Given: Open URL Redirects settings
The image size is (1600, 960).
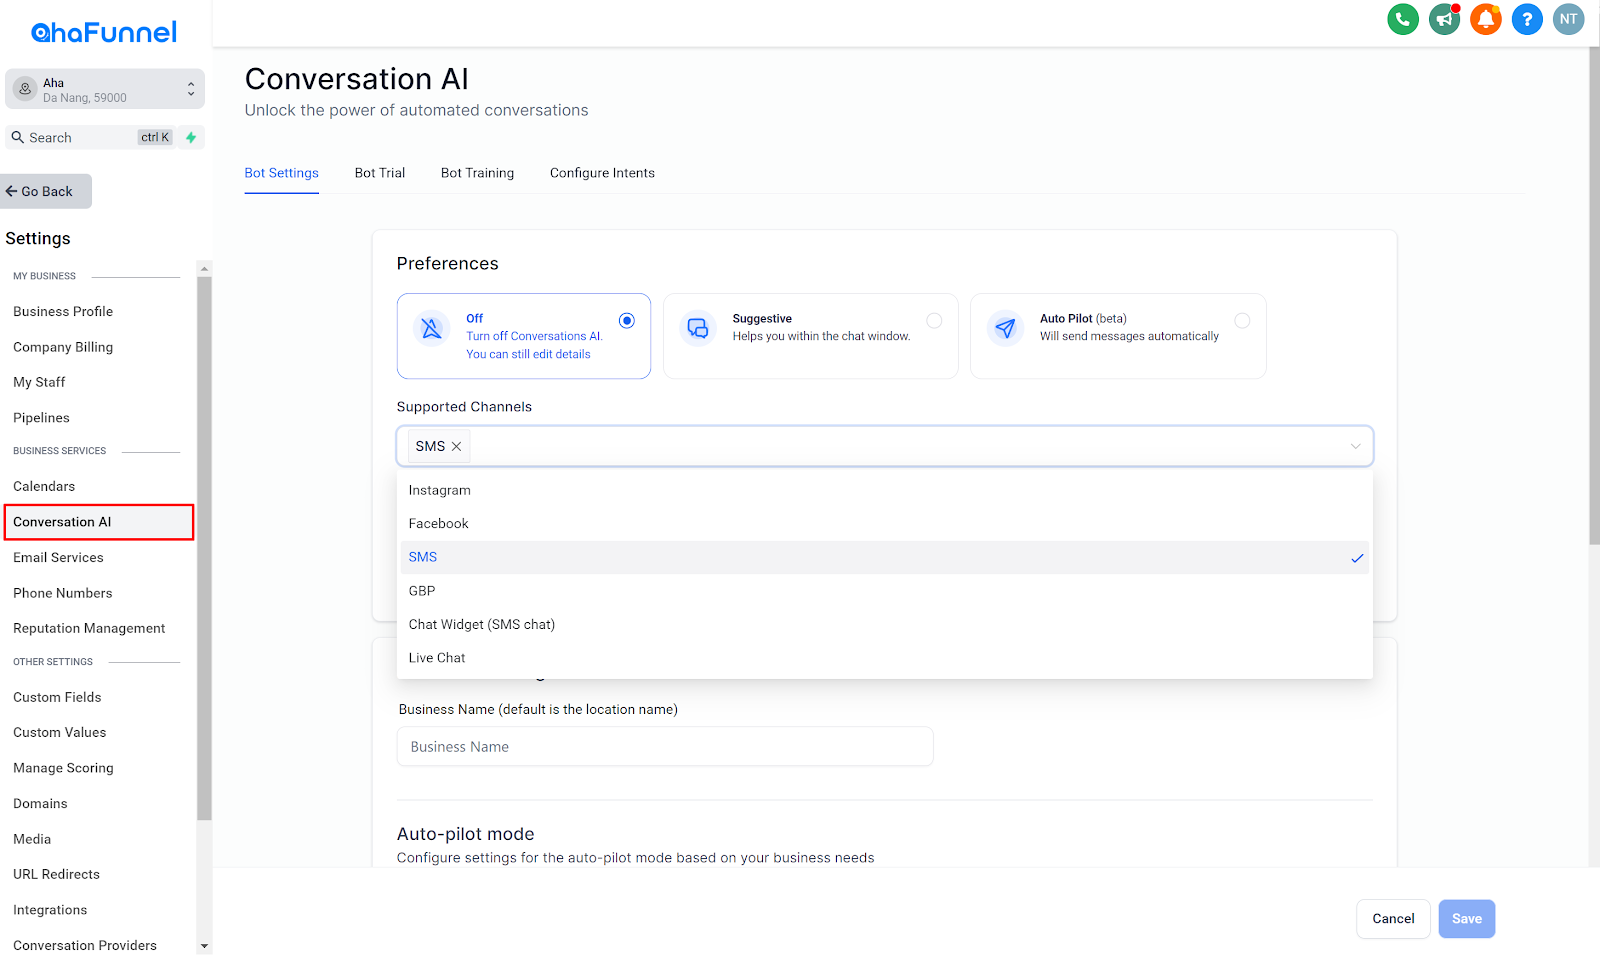Looking at the screenshot, I should tap(56, 874).
